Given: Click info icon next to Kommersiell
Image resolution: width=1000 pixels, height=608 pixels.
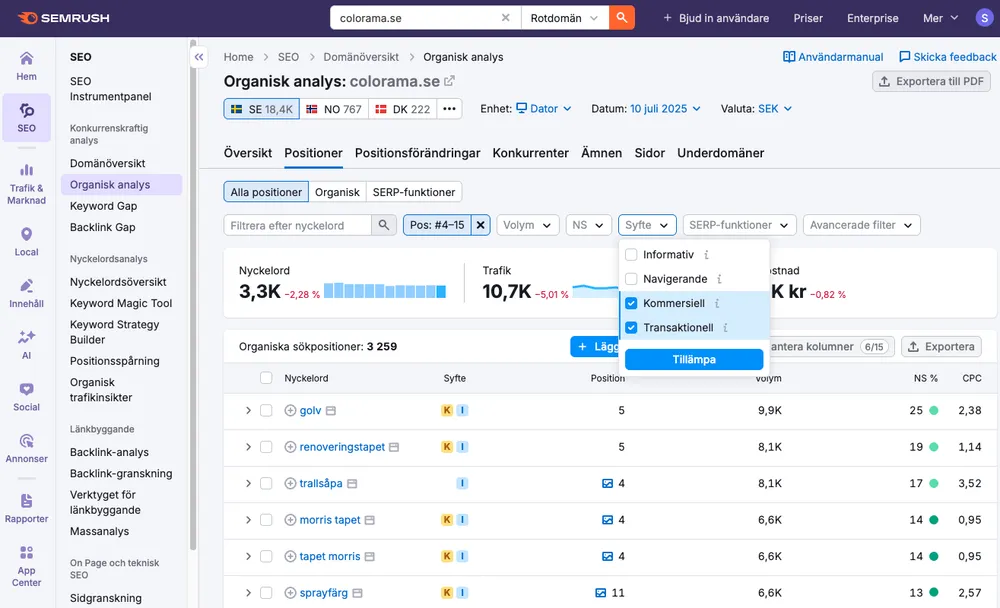Looking at the screenshot, I should (x=717, y=303).
